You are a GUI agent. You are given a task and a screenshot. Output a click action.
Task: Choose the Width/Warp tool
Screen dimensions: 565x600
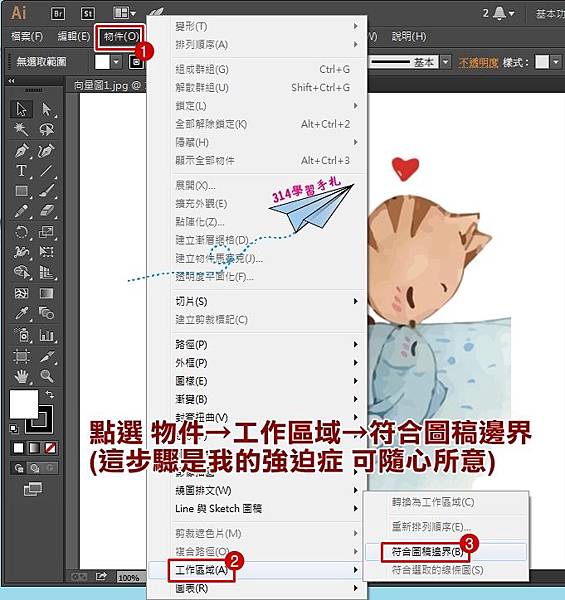tap(21, 252)
